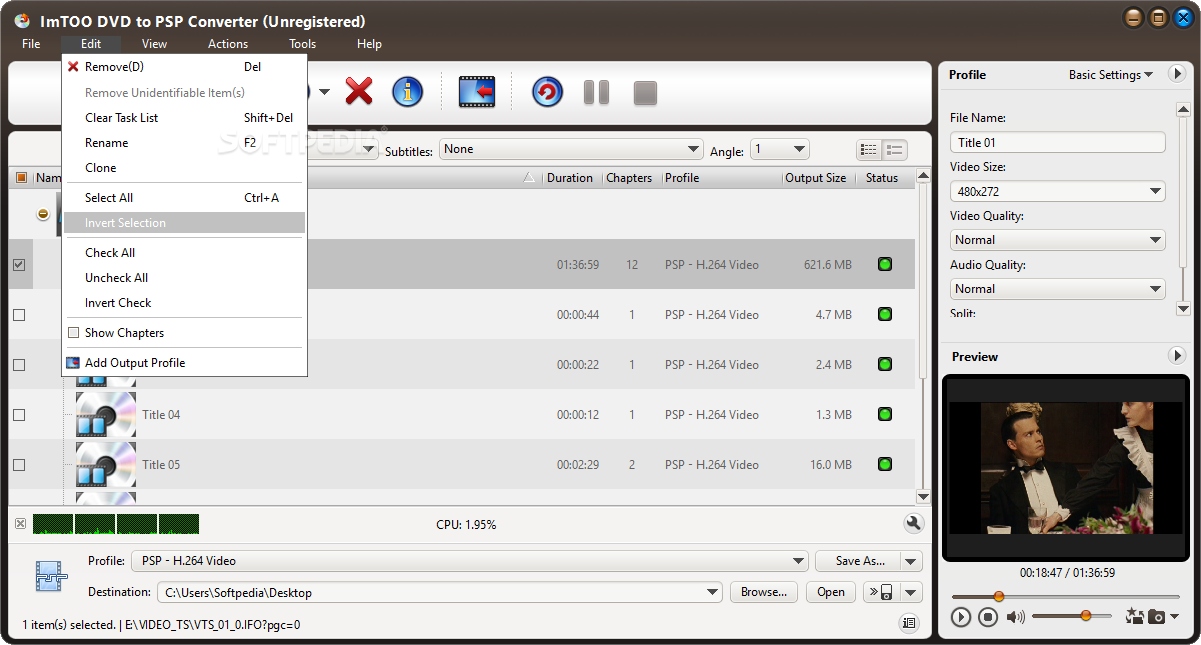Check the Title 05 checkbox
This screenshot has height=645, width=1201.
pyautogui.click(x=19, y=465)
